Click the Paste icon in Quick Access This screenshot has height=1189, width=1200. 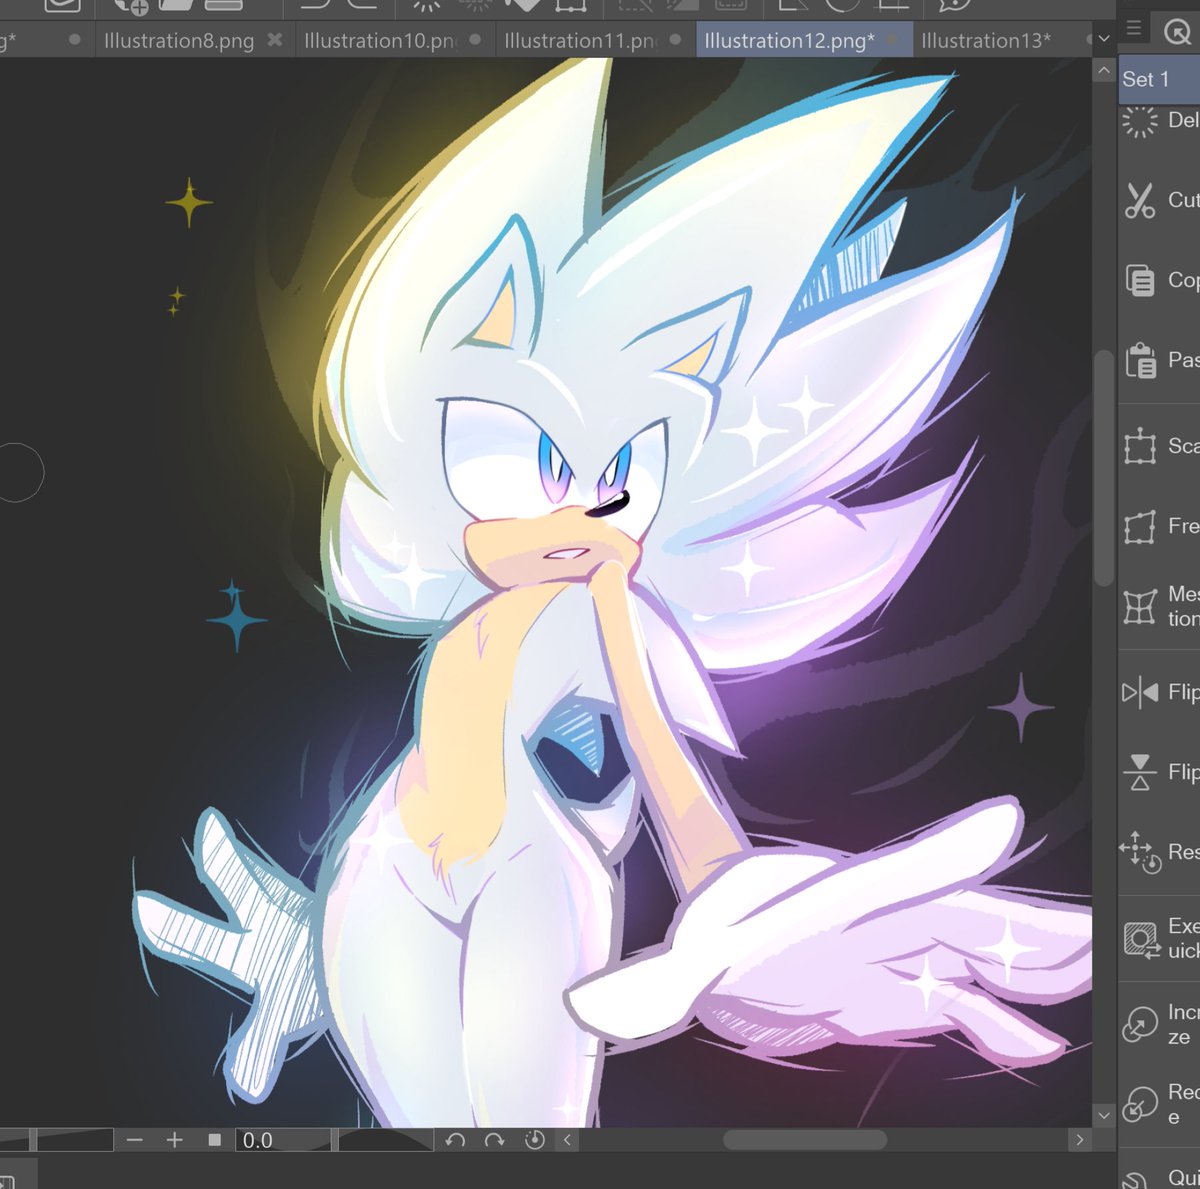coord(1142,361)
